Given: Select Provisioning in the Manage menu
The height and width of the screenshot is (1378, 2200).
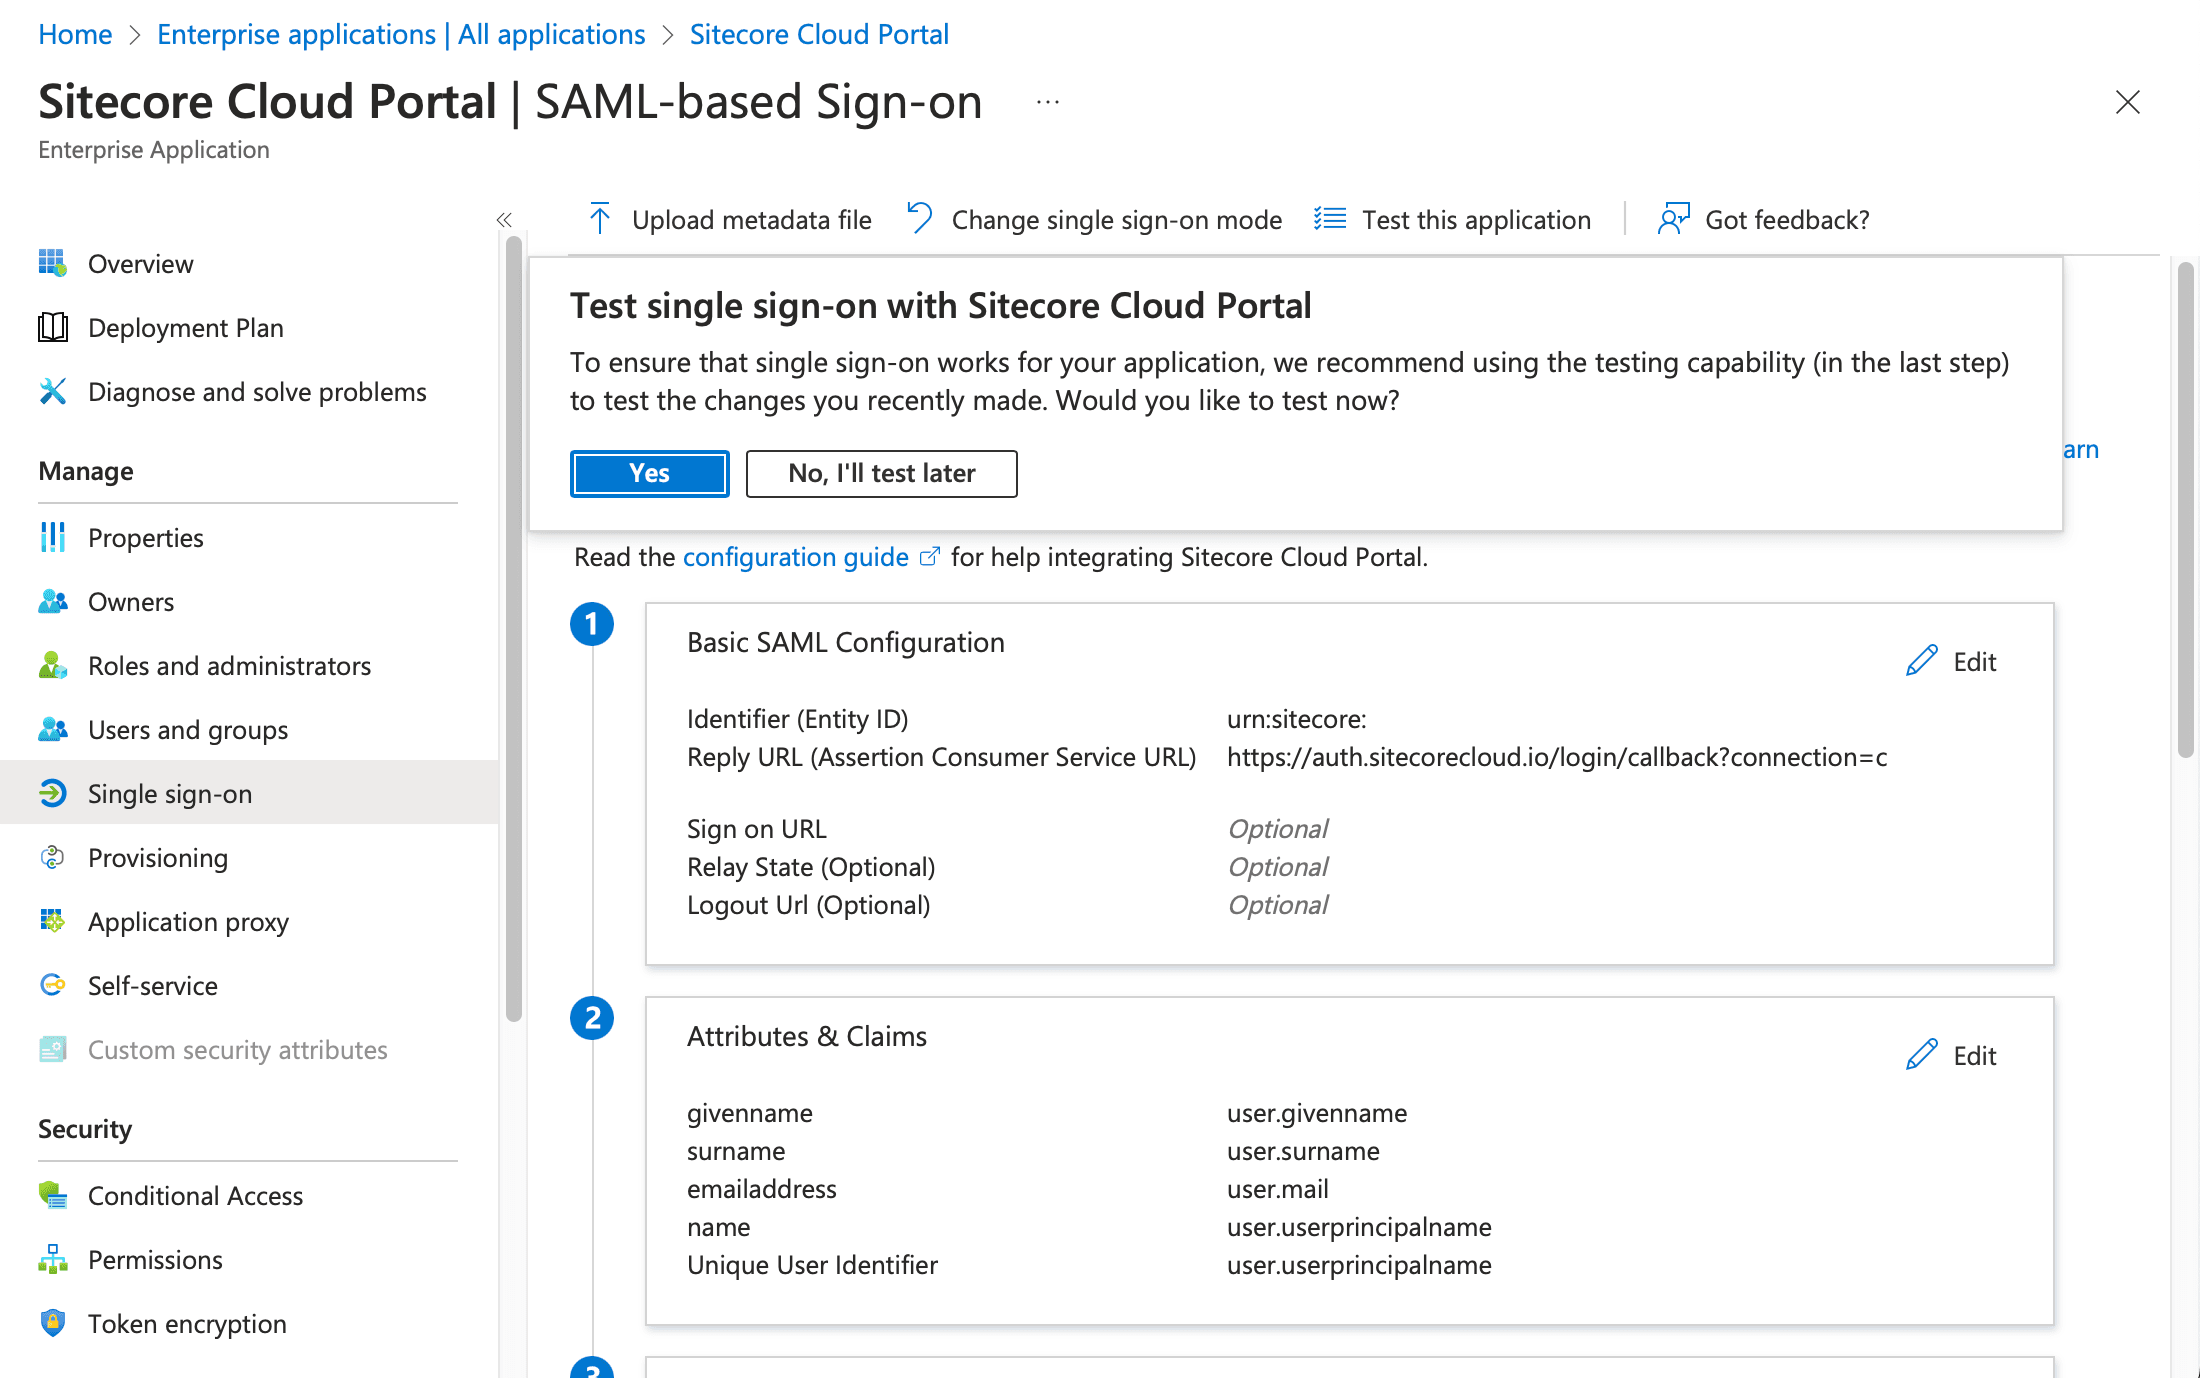Looking at the screenshot, I should pyautogui.click(x=157, y=858).
